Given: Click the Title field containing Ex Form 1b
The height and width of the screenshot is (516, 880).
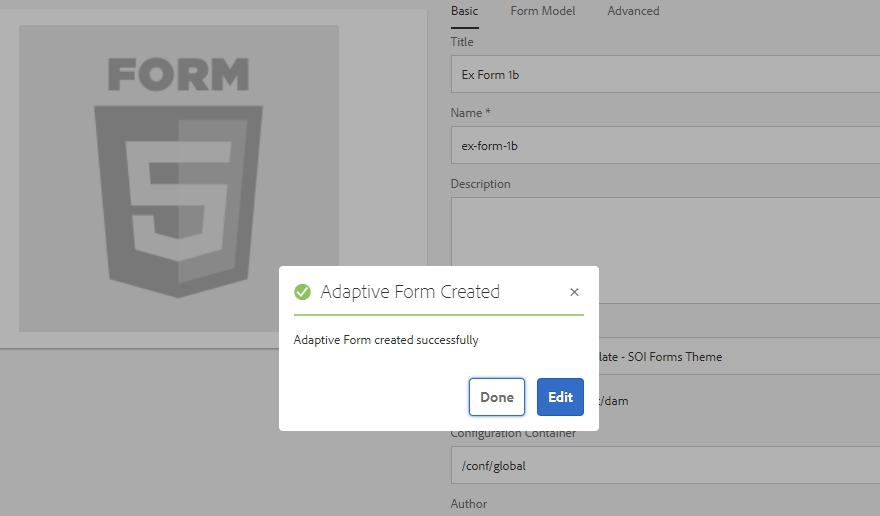Looking at the screenshot, I should (665, 74).
